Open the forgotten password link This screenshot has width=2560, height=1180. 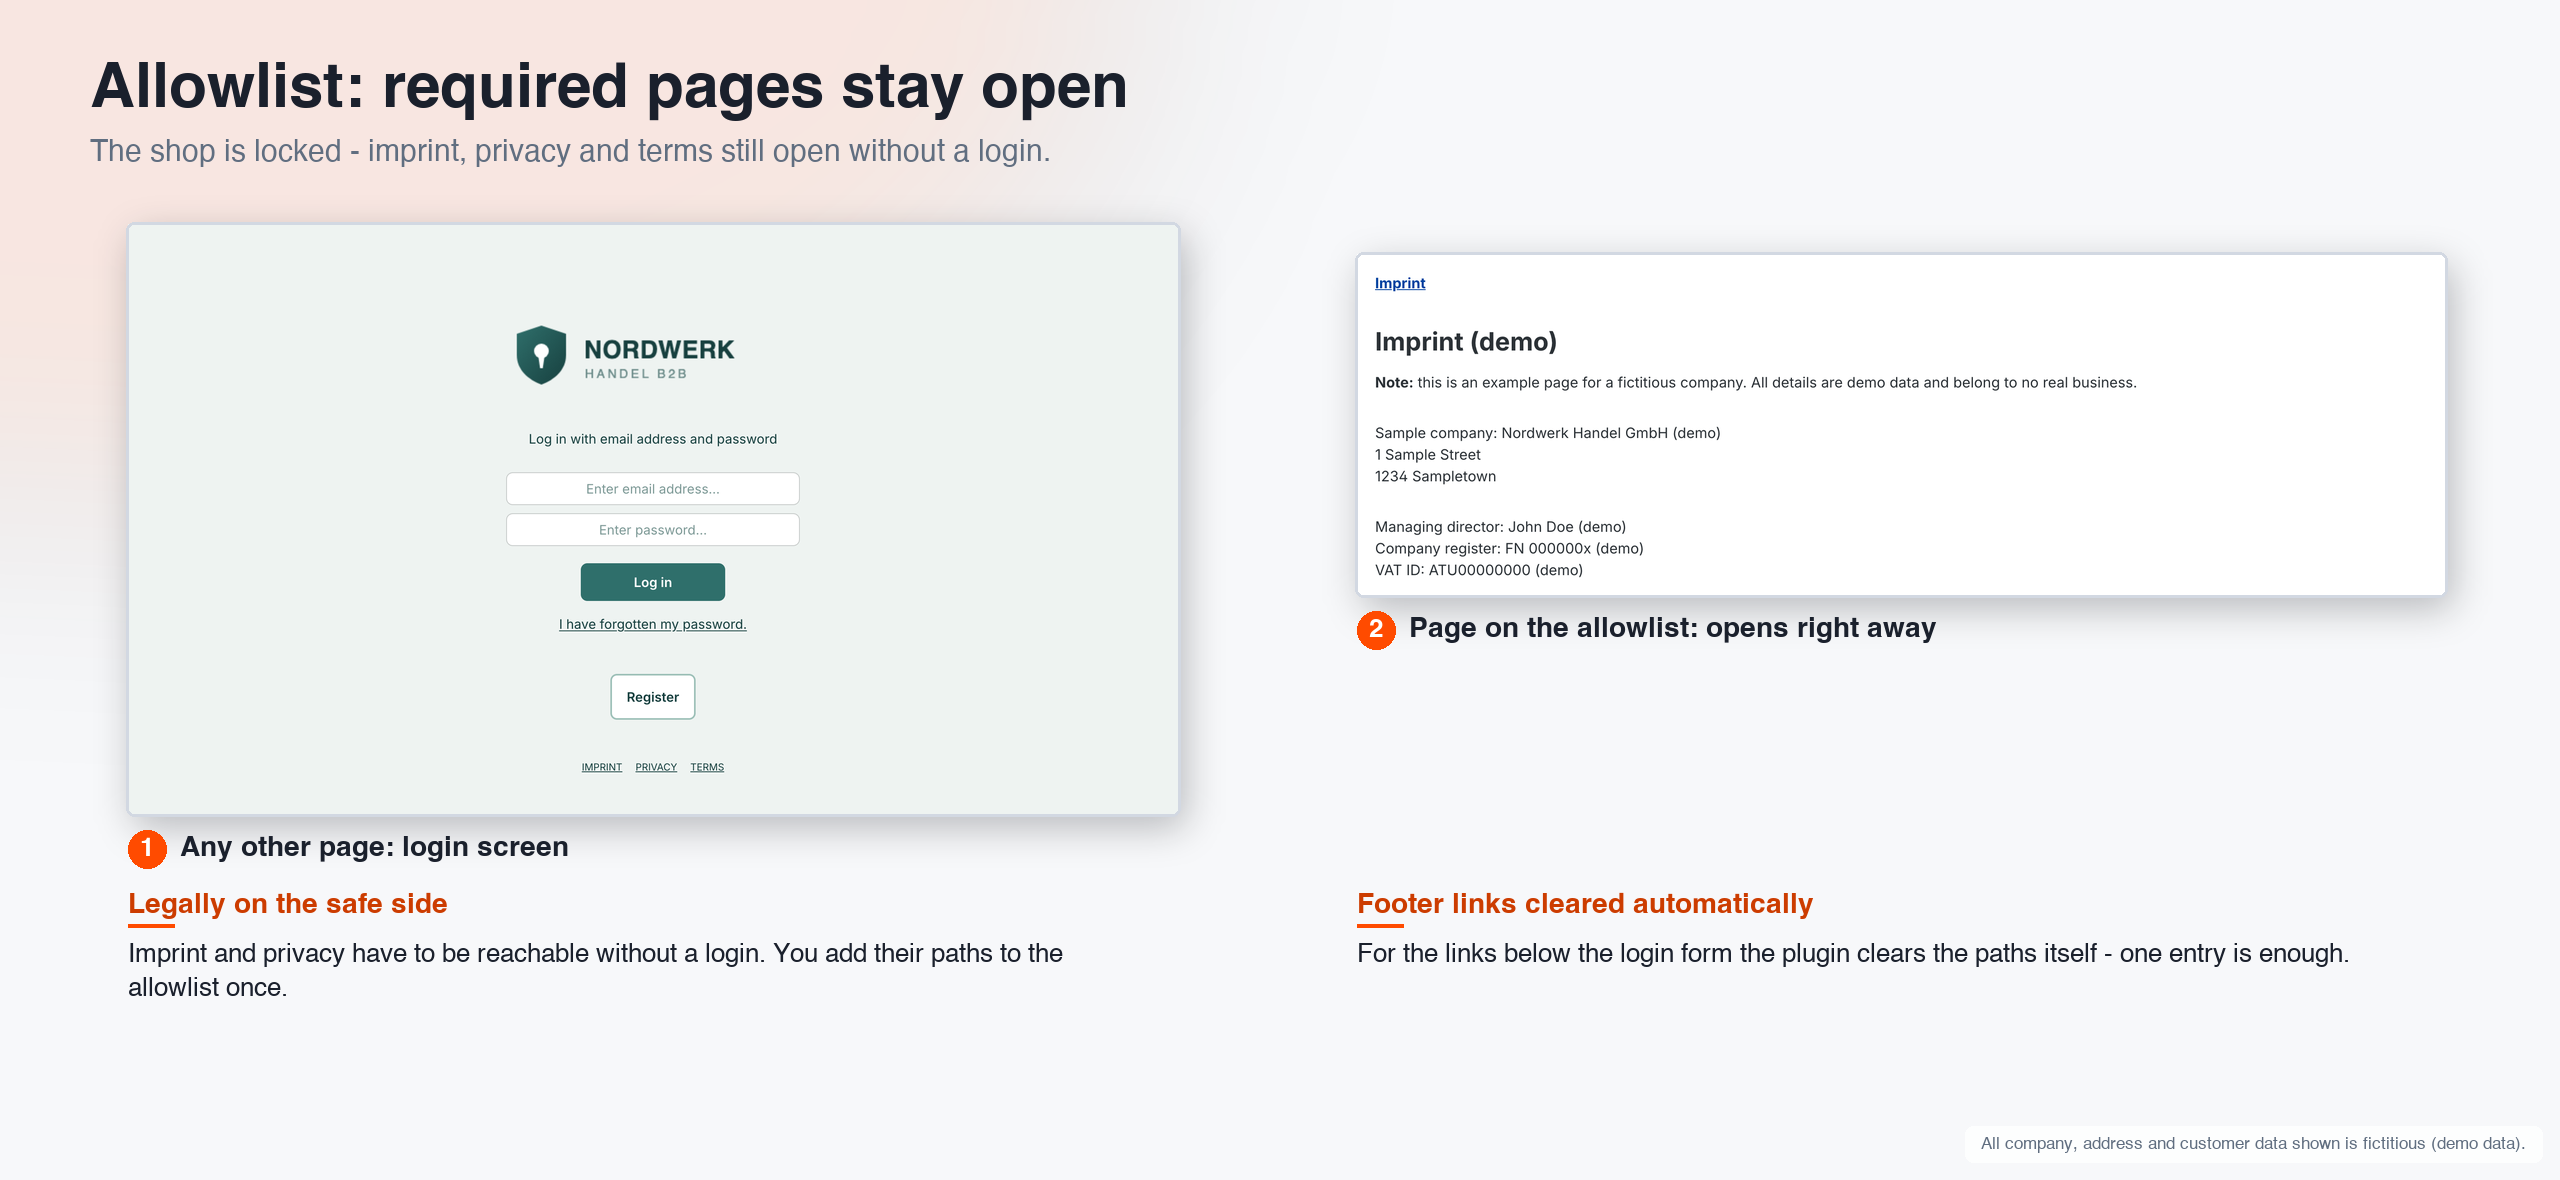tap(653, 624)
